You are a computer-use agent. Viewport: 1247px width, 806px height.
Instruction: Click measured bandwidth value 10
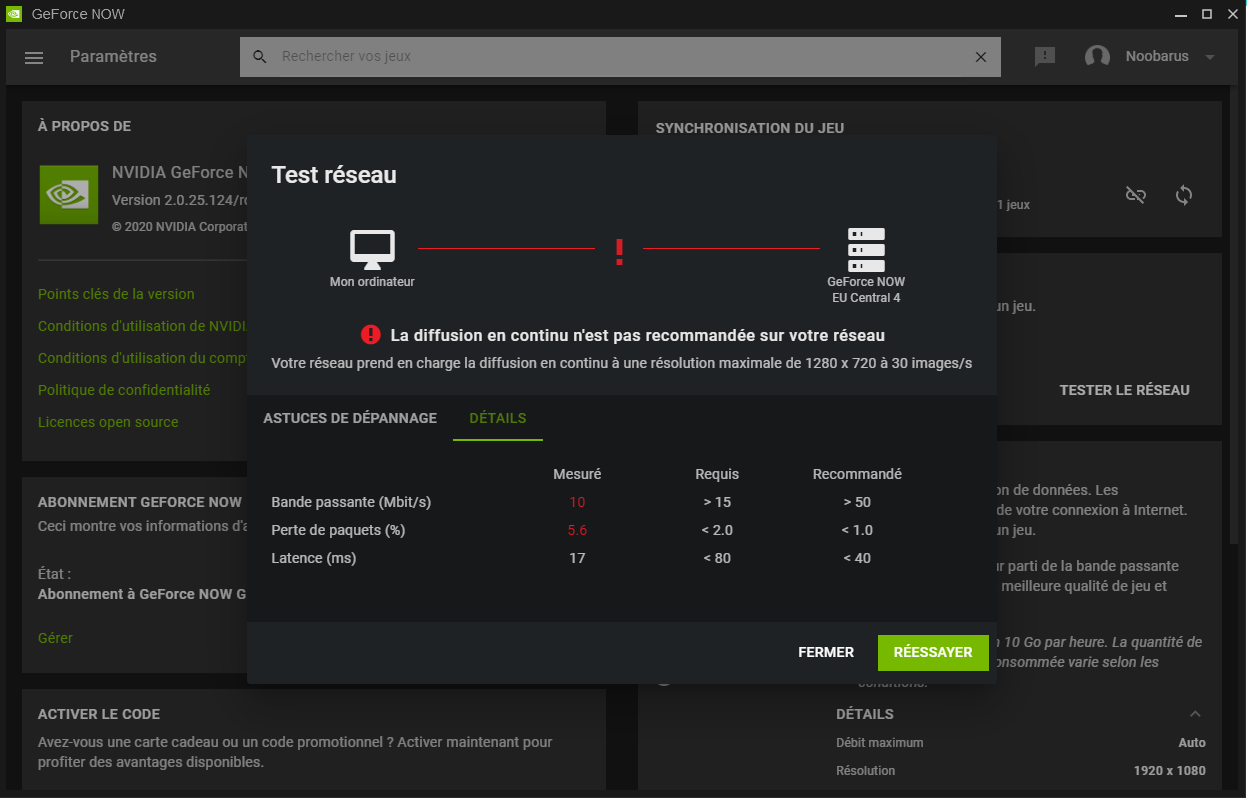coord(577,502)
